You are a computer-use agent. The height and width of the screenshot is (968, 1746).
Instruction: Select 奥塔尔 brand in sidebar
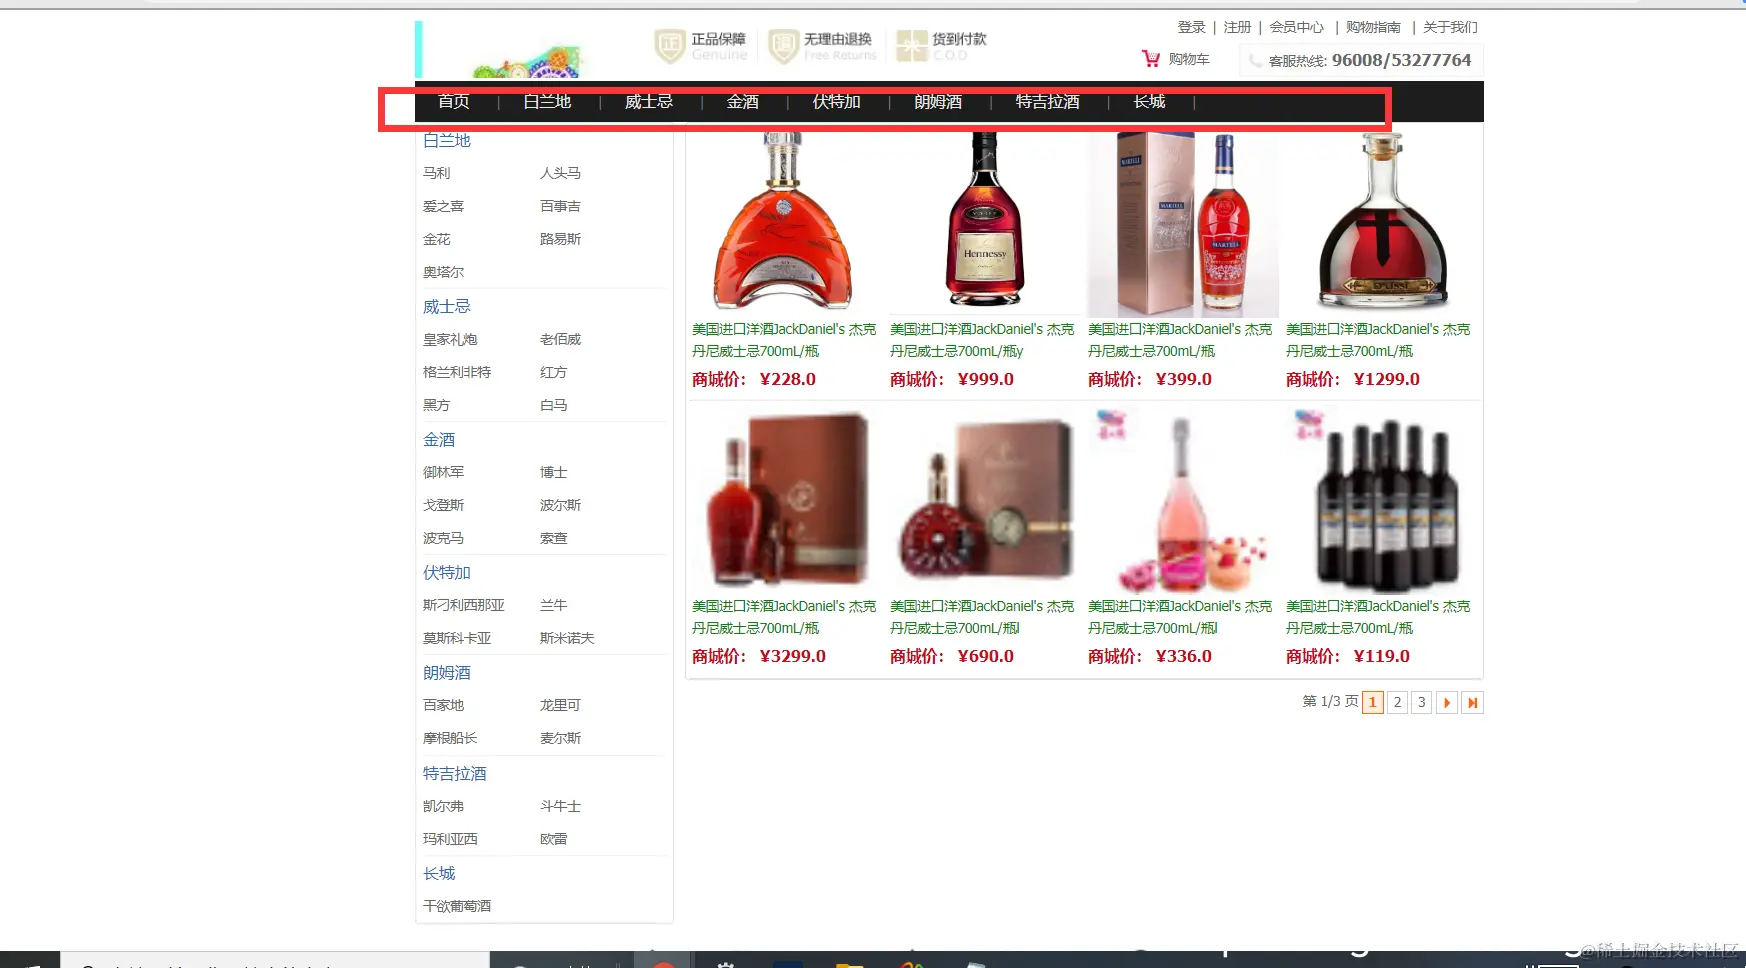[443, 272]
